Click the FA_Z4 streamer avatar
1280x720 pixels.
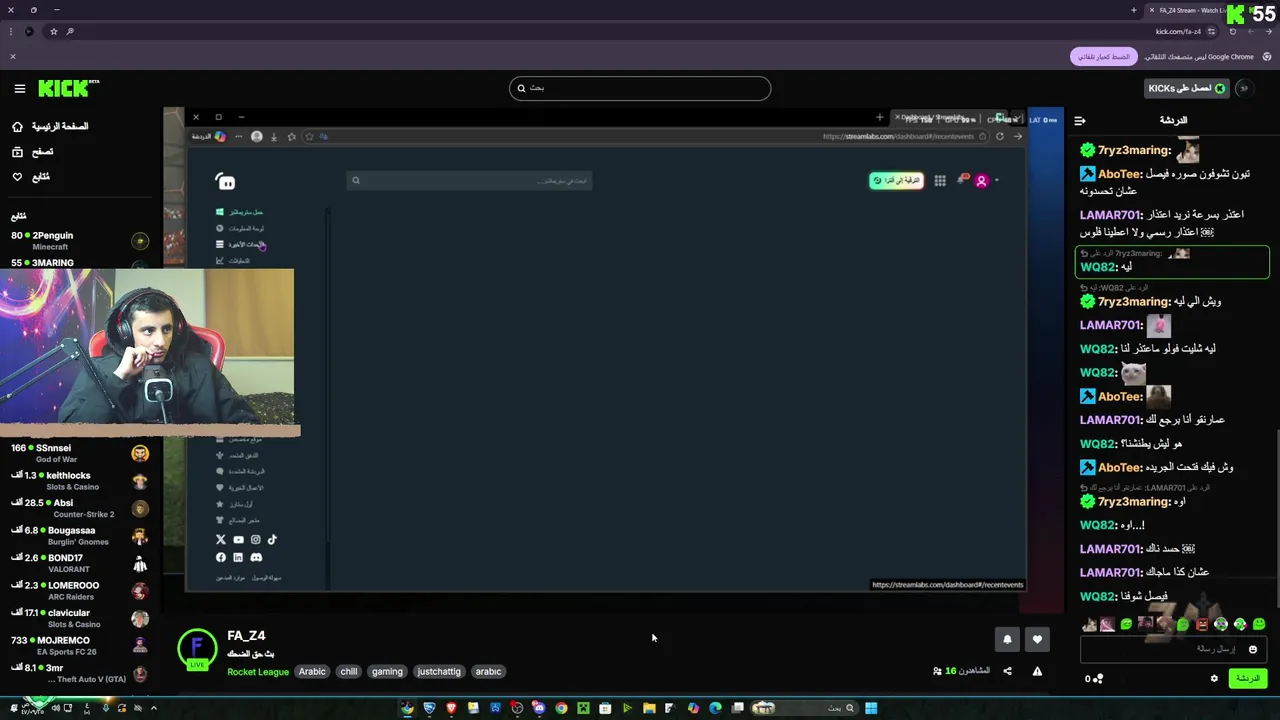tap(197, 649)
